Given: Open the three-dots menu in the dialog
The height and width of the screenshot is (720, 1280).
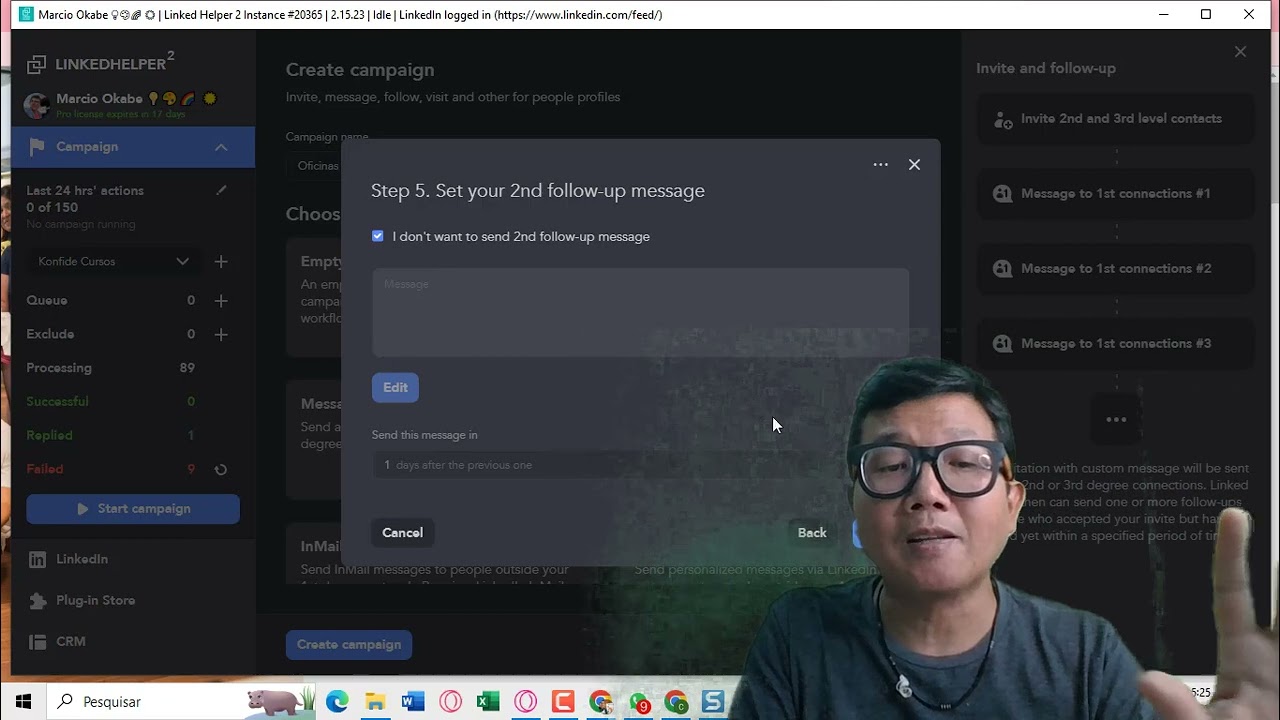Looking at the screenshot, I should click(x=880, y=165).
